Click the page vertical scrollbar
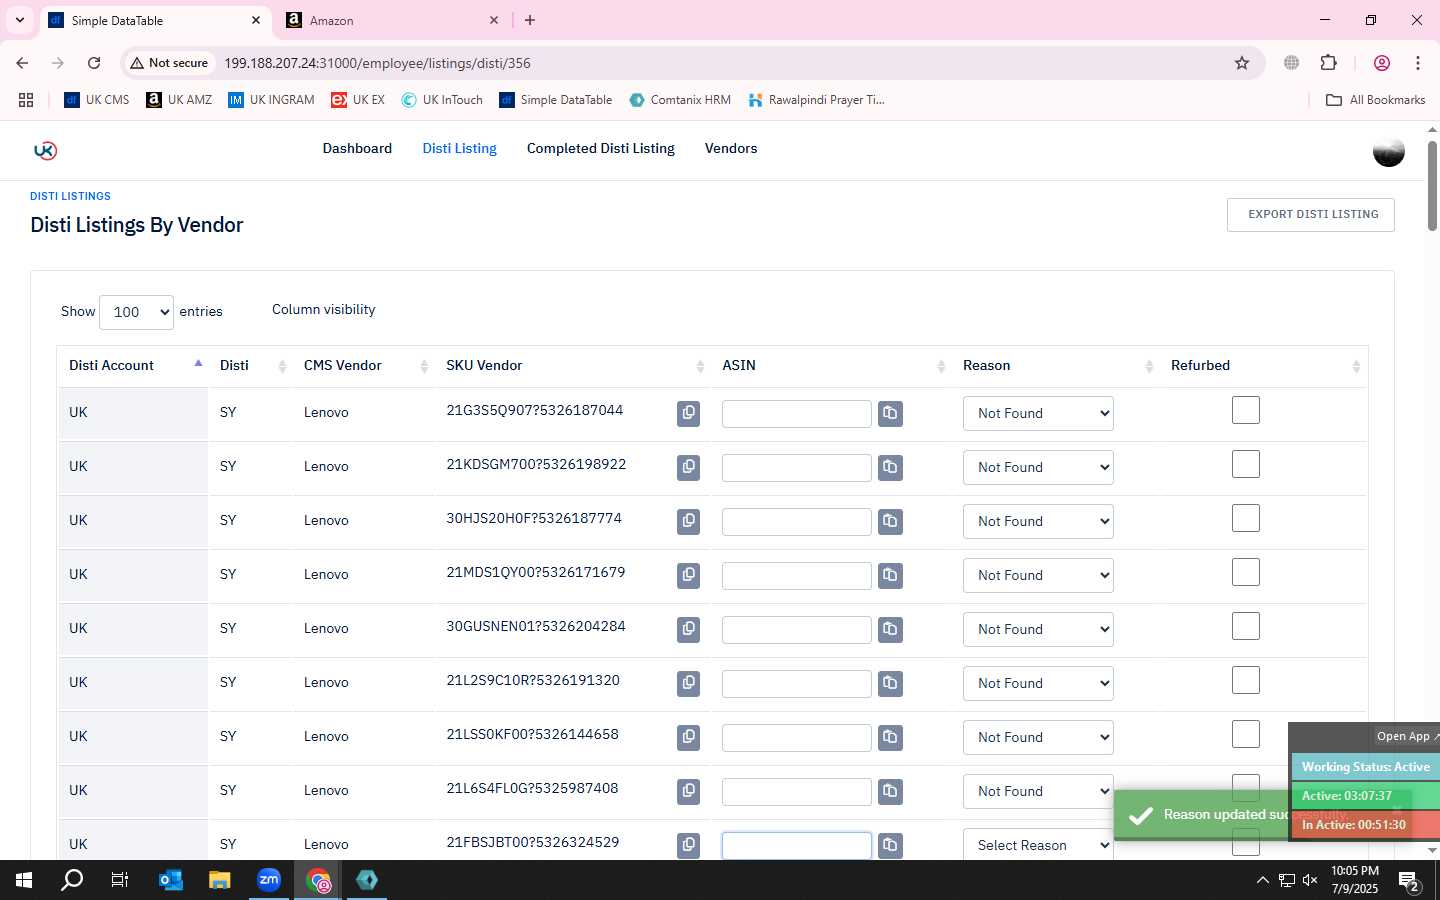1440x900 pixels. click(1432, 186)
